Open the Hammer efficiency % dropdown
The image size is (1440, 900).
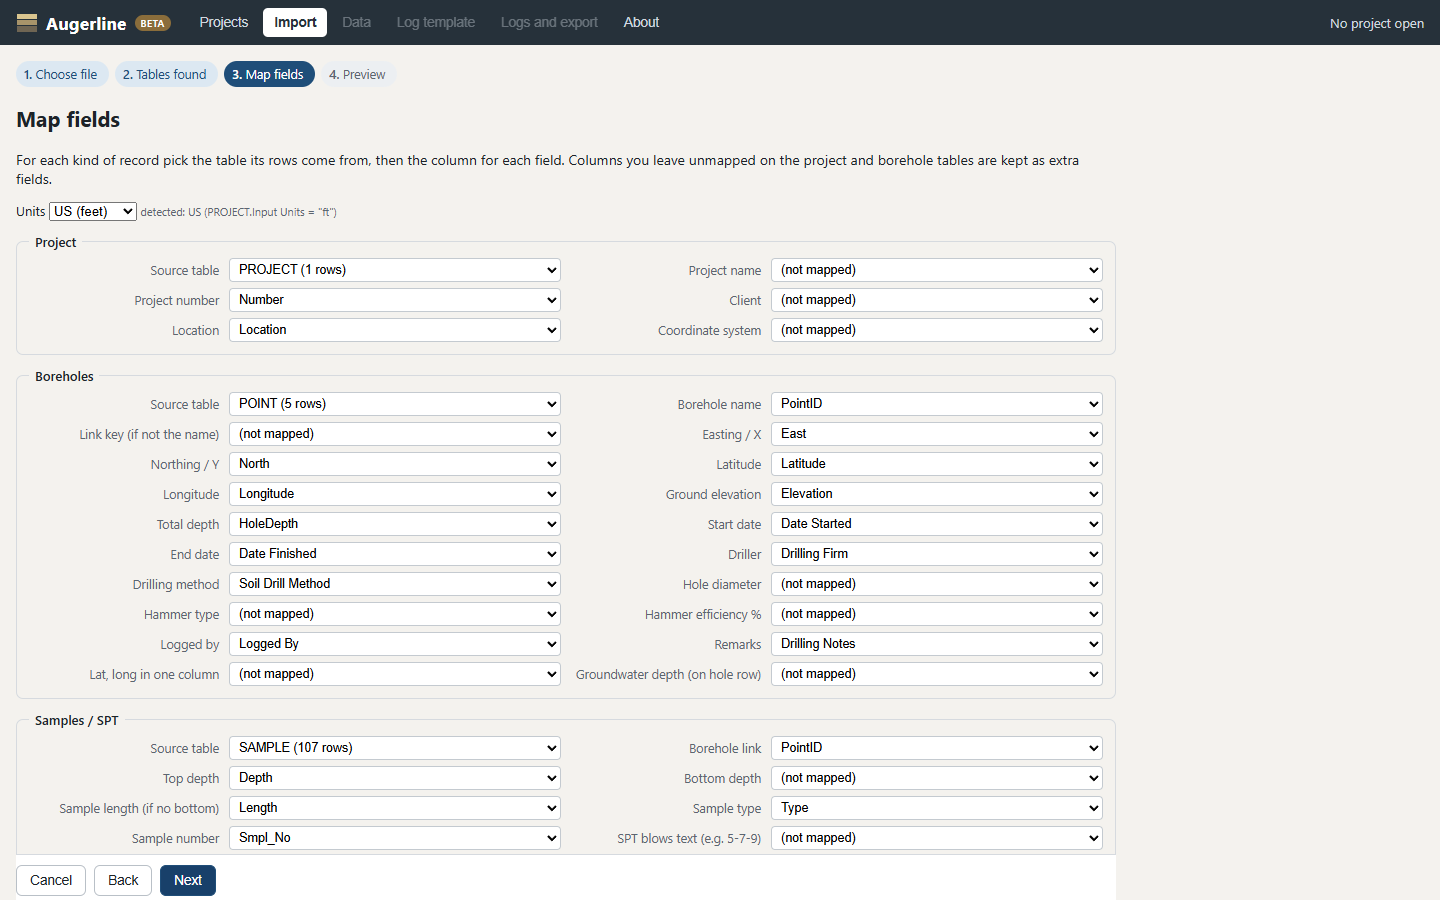(x=937, y=614)
